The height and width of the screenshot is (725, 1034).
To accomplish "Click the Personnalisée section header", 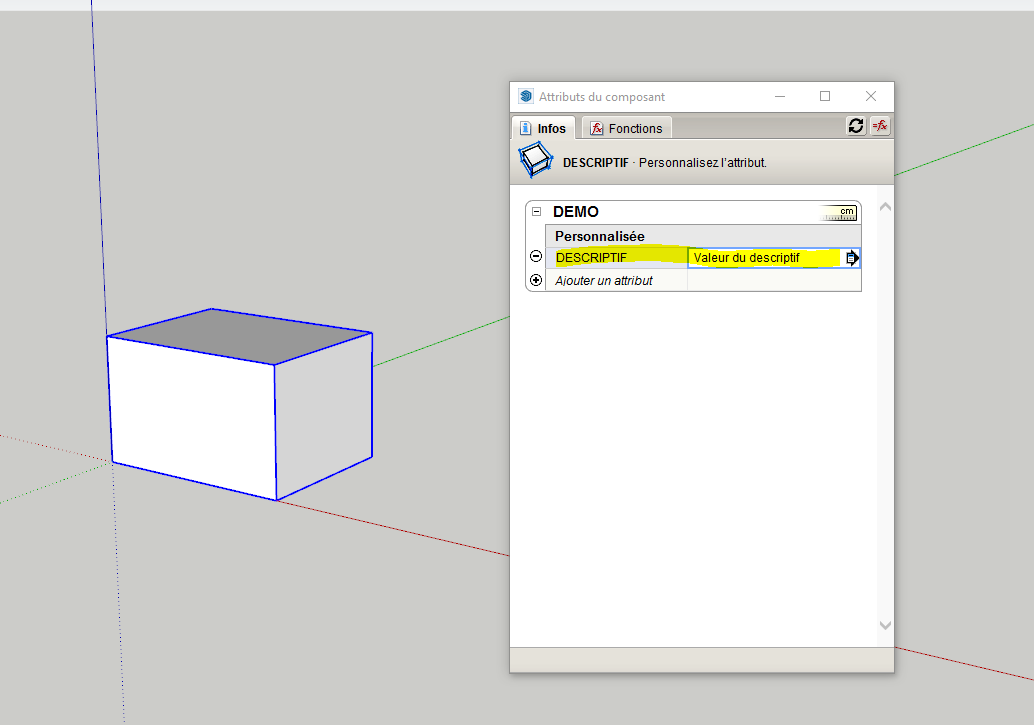I will (703, 236).
